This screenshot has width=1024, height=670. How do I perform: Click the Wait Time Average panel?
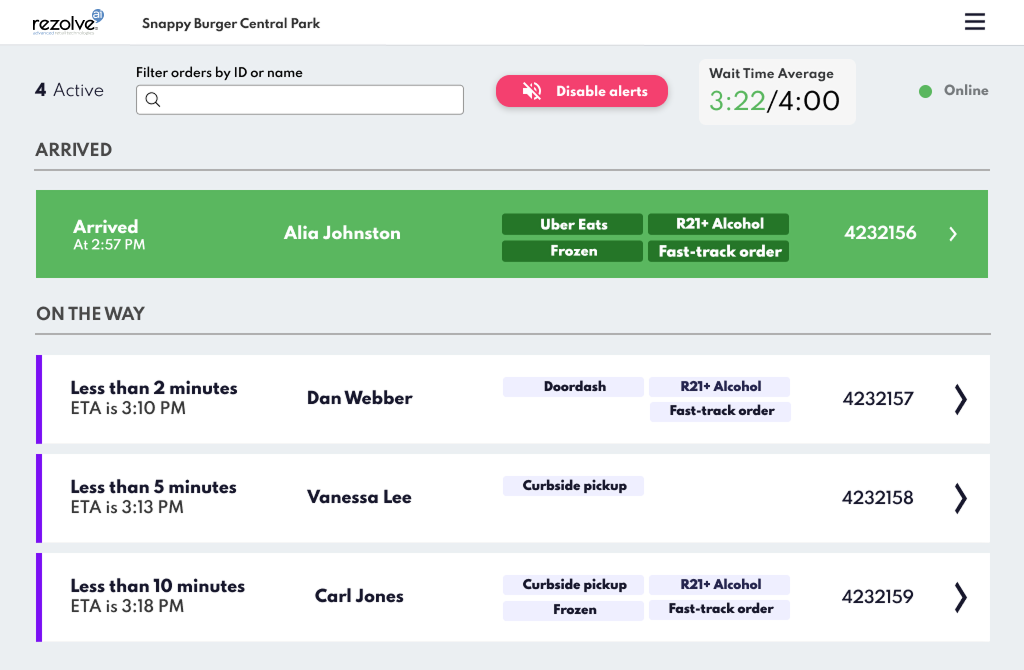[776, 91]
